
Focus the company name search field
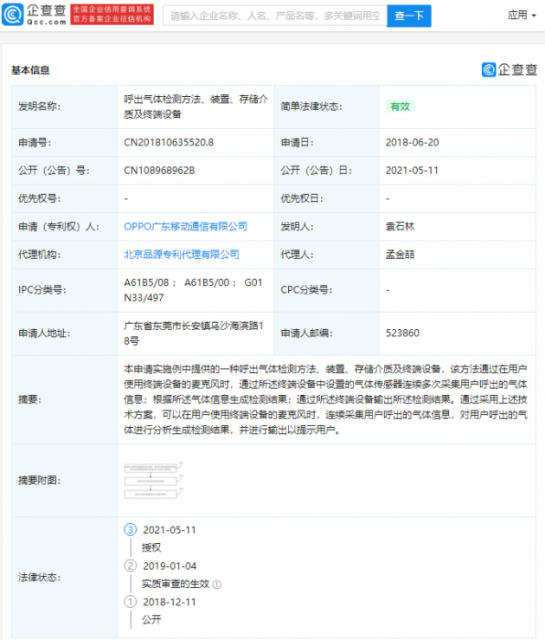coord(275,16)
